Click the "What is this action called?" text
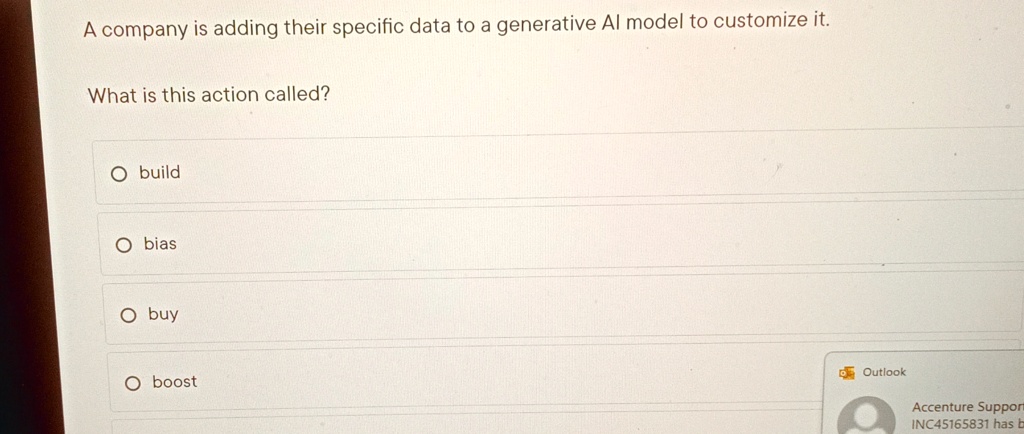Screen dimensions: 1024x434 [209, 96]
